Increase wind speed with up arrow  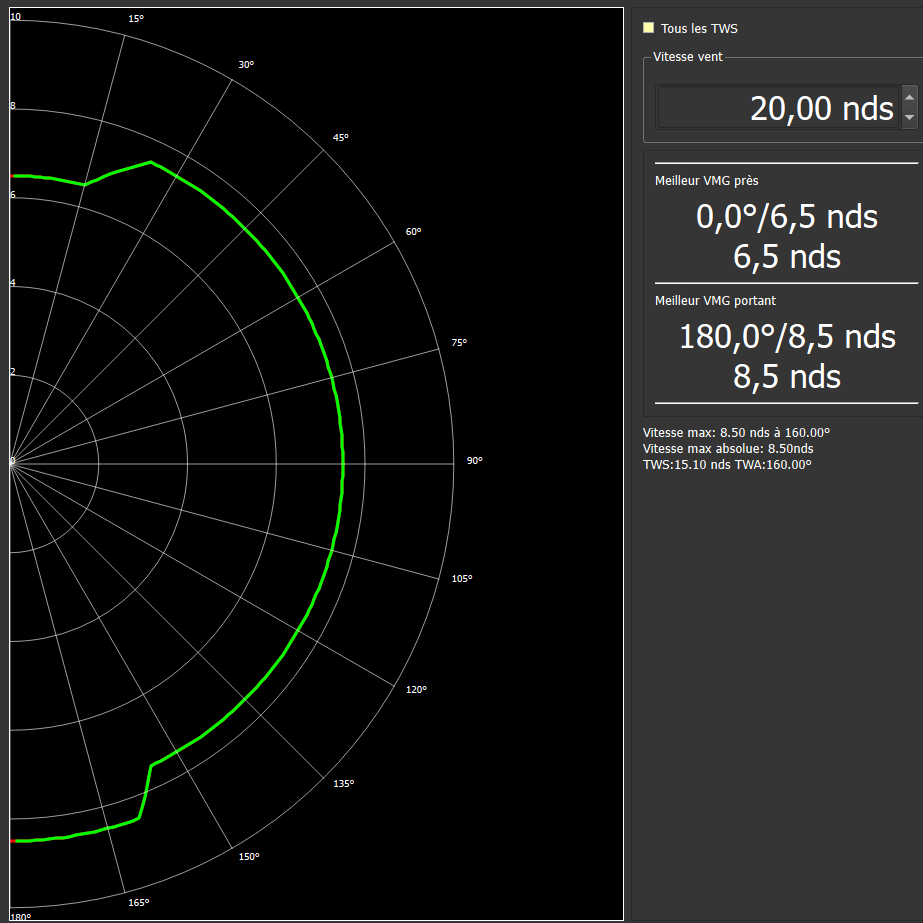click(x=909, y=96)
